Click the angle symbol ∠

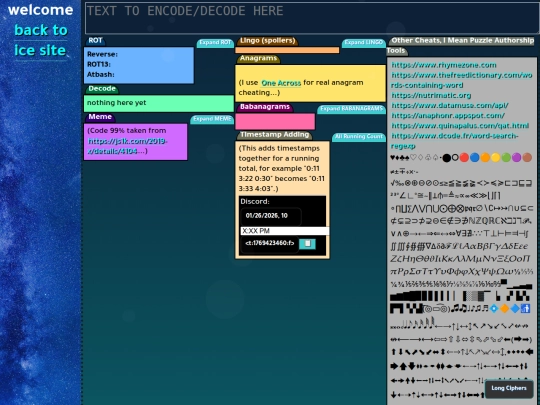[403, 195]
